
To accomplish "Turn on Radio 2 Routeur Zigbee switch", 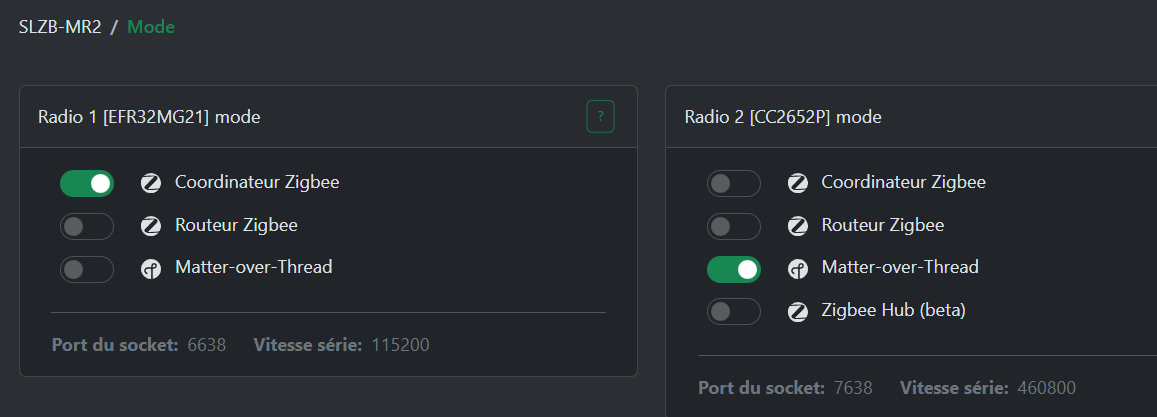I will pyautogui.click(x=734, y=227).
